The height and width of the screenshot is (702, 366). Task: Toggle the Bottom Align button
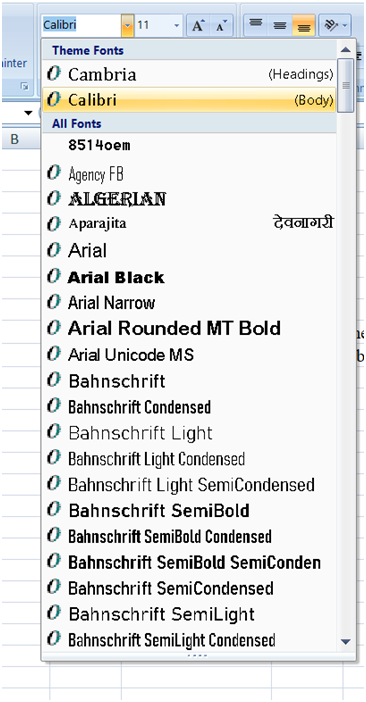304,25
